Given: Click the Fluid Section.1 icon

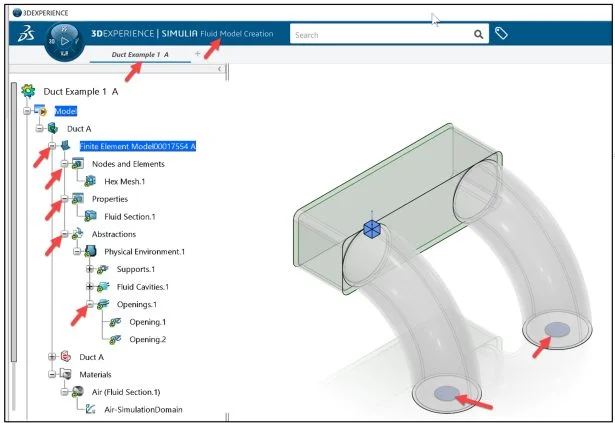Looking at the screenshot, I should [x=90, y=216].
